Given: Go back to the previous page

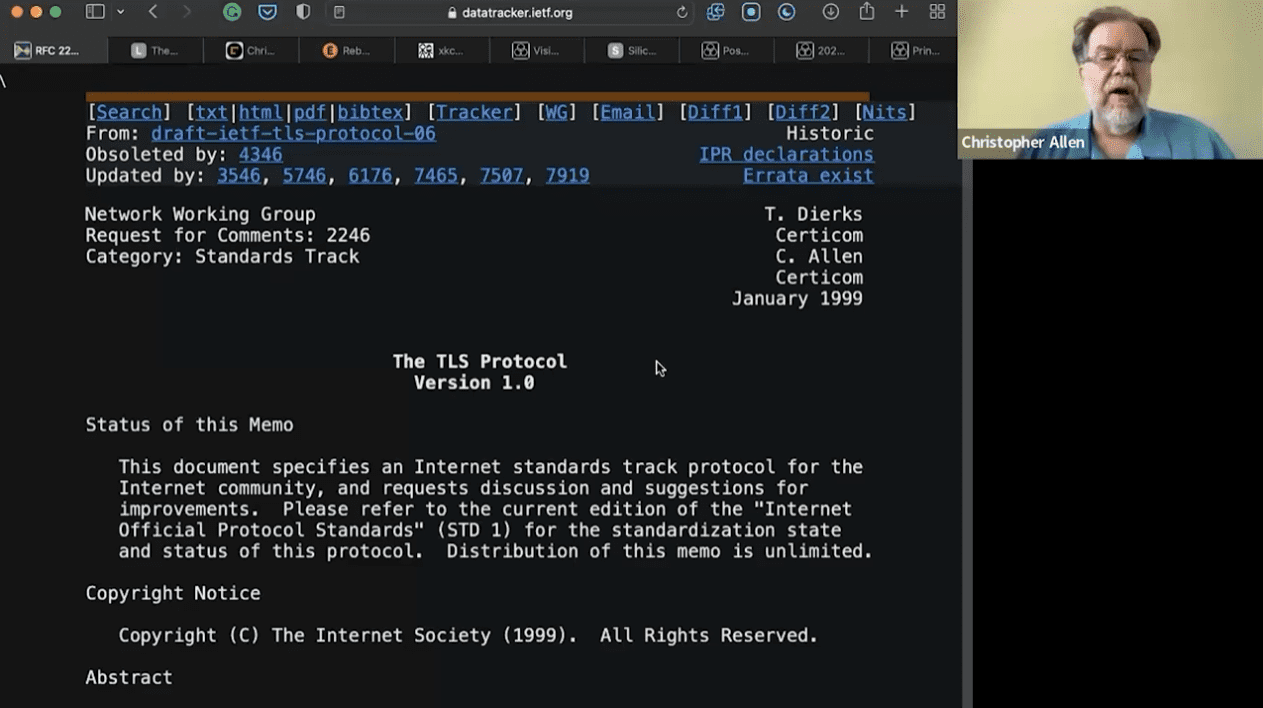Looking at the screenshot, I should pyautogui.click(x=153, y=12).
